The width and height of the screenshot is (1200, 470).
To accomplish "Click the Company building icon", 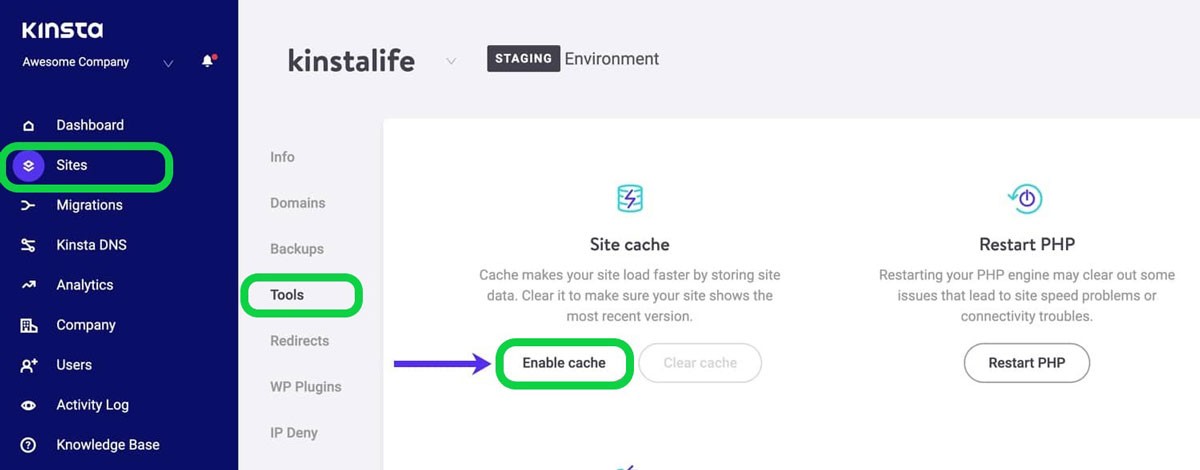I will pyautogui.click(x=28, y=326).
